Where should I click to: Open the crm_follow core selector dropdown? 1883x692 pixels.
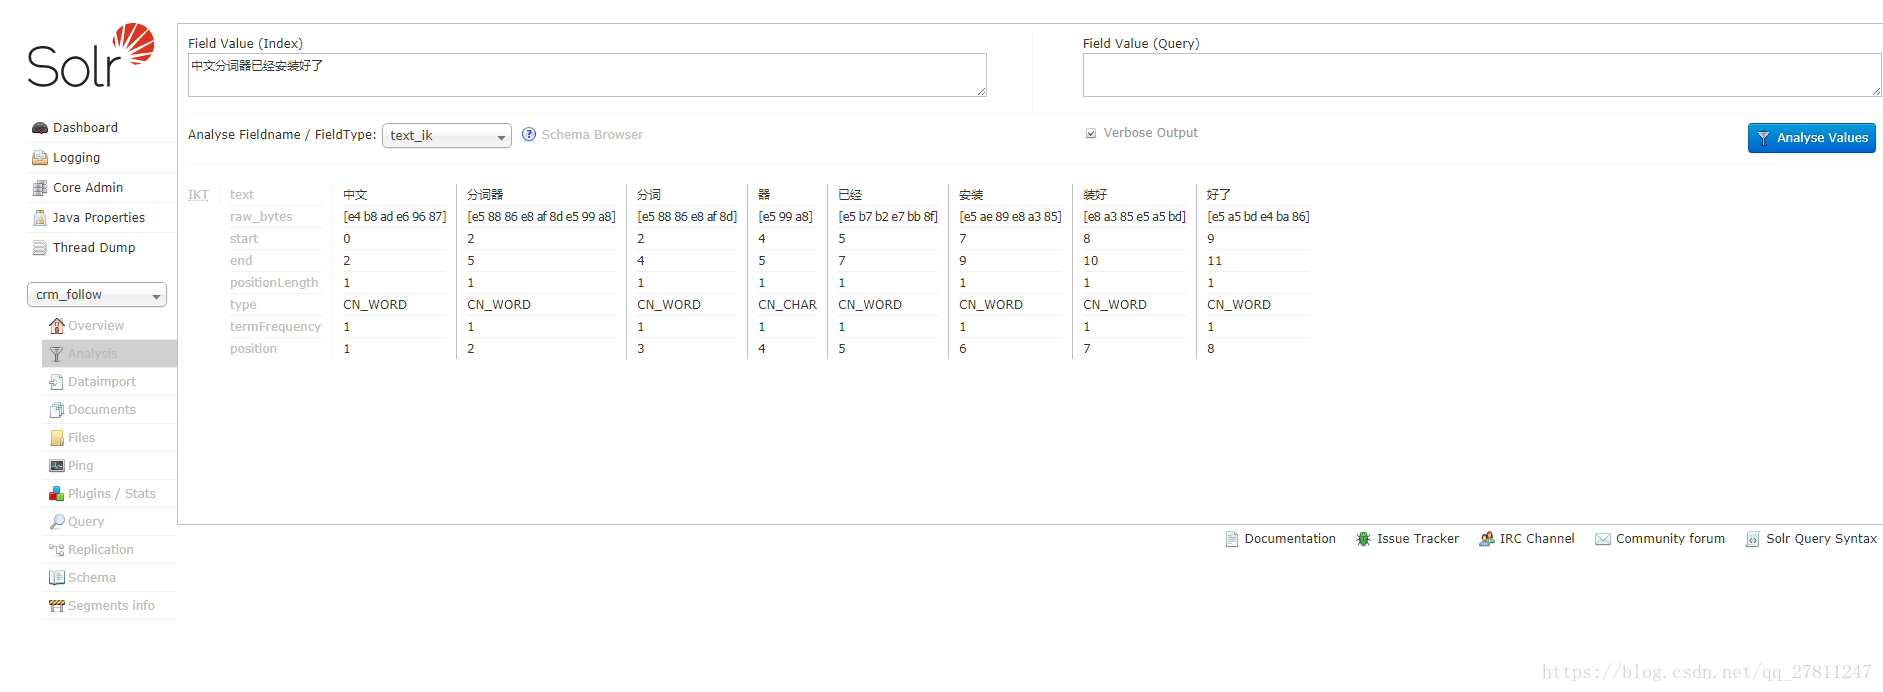(97, 295)
